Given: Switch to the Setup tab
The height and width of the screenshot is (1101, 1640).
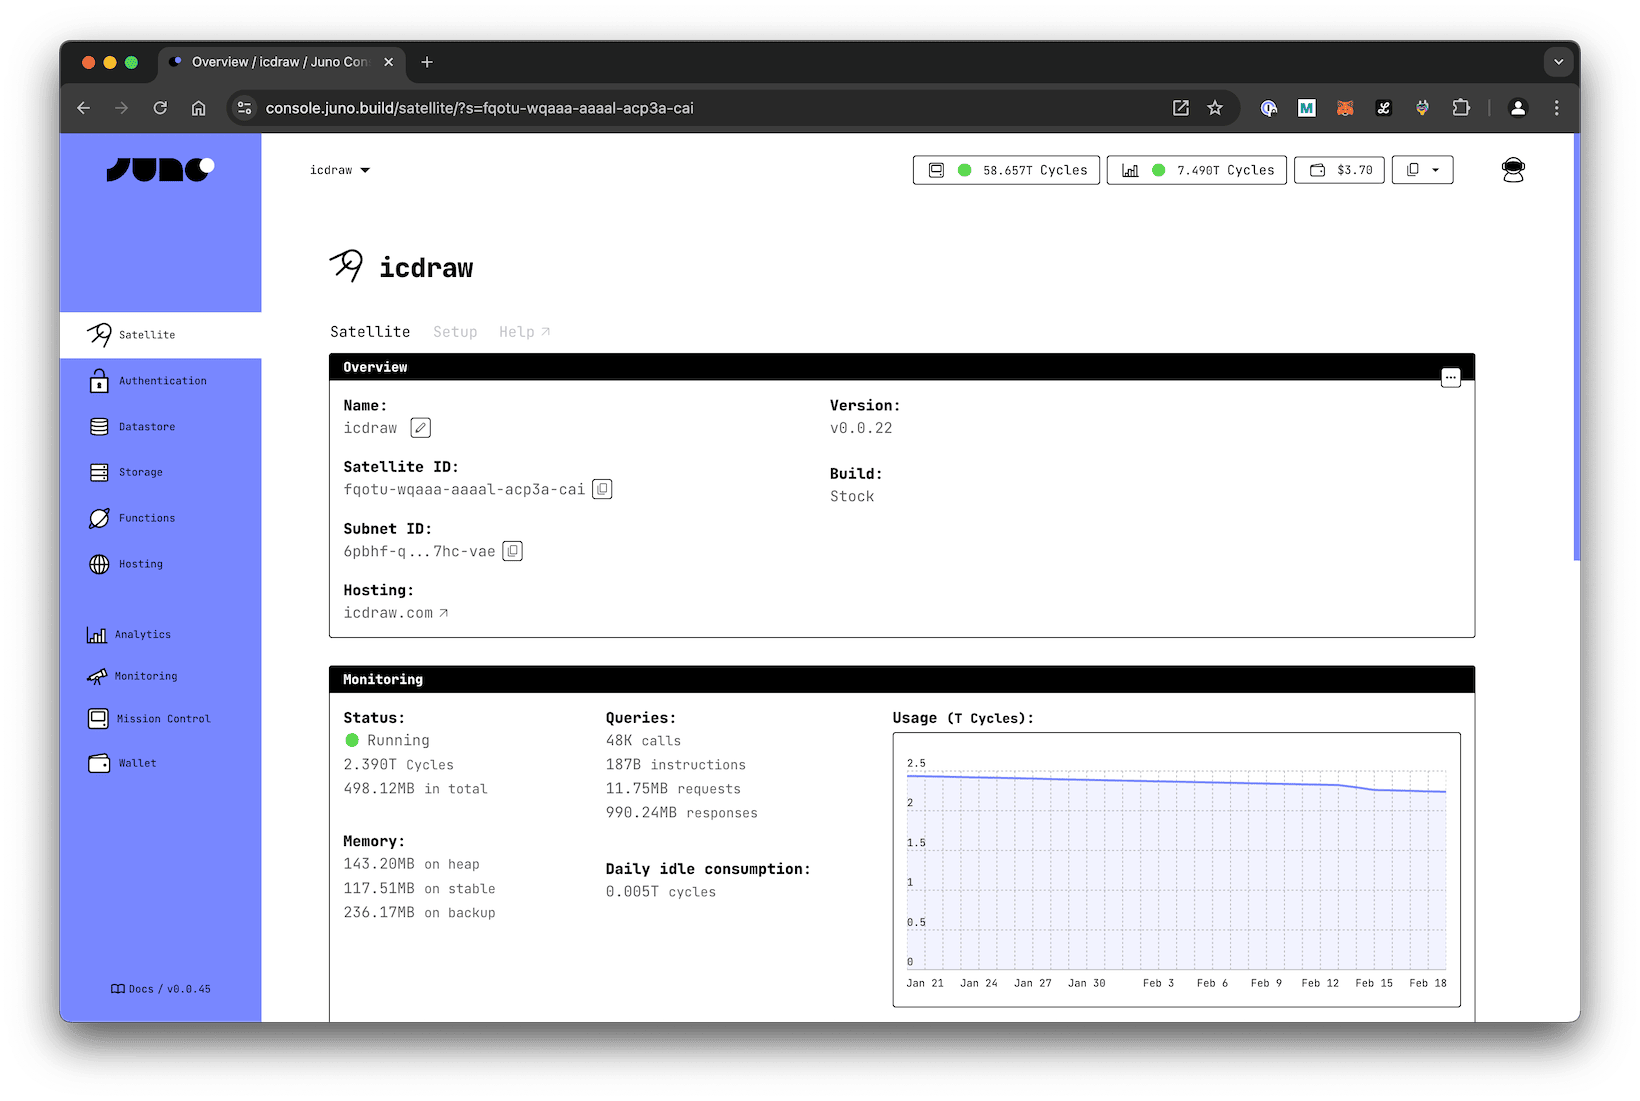Looking at the screenshot, I should pyautogui.click(x=455, y=331).
